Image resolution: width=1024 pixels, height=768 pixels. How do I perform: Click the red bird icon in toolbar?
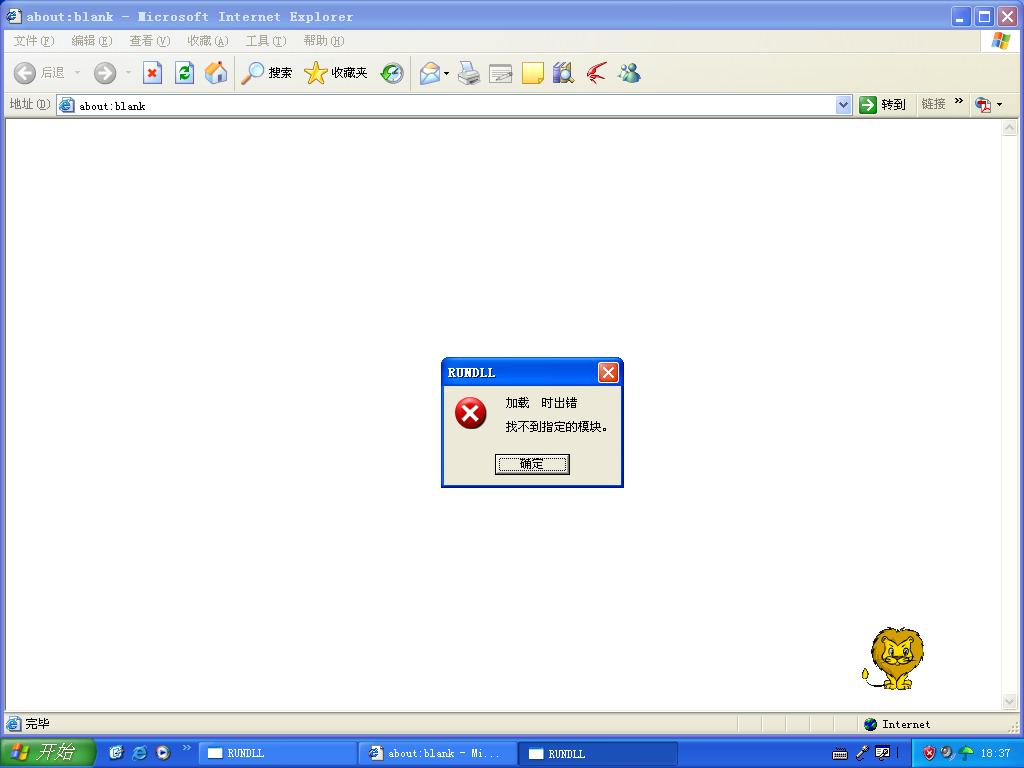(x=596, y=73)
